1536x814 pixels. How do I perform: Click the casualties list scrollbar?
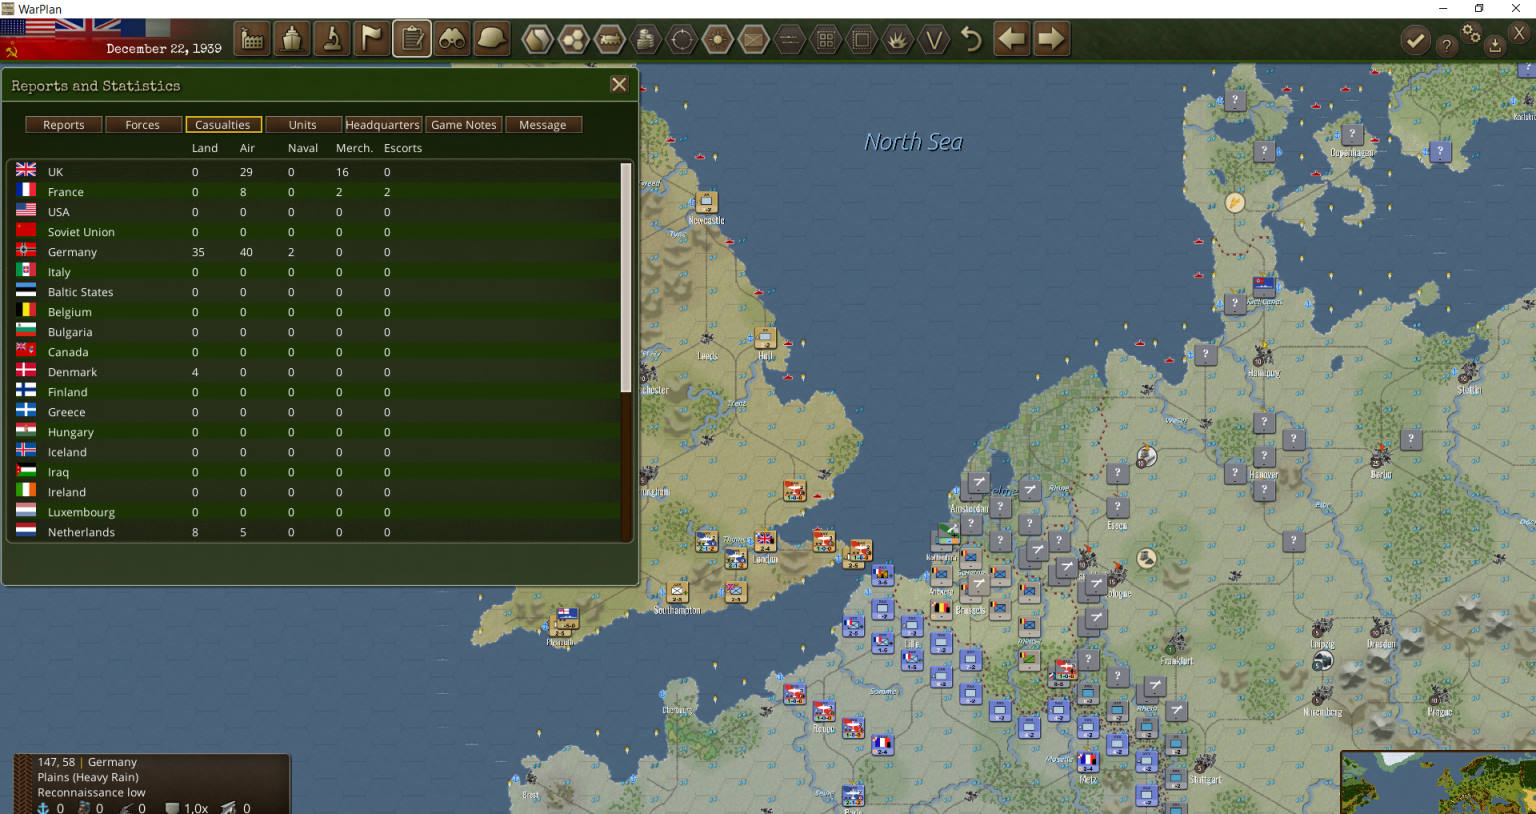pos(626,277)
